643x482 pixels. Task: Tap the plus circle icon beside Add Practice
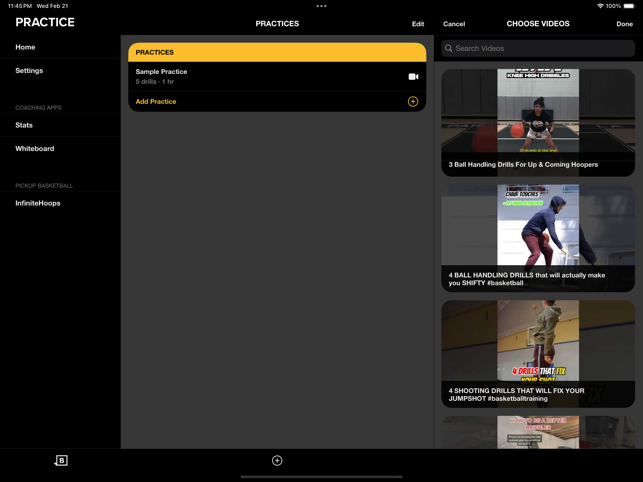click(413, 101)
